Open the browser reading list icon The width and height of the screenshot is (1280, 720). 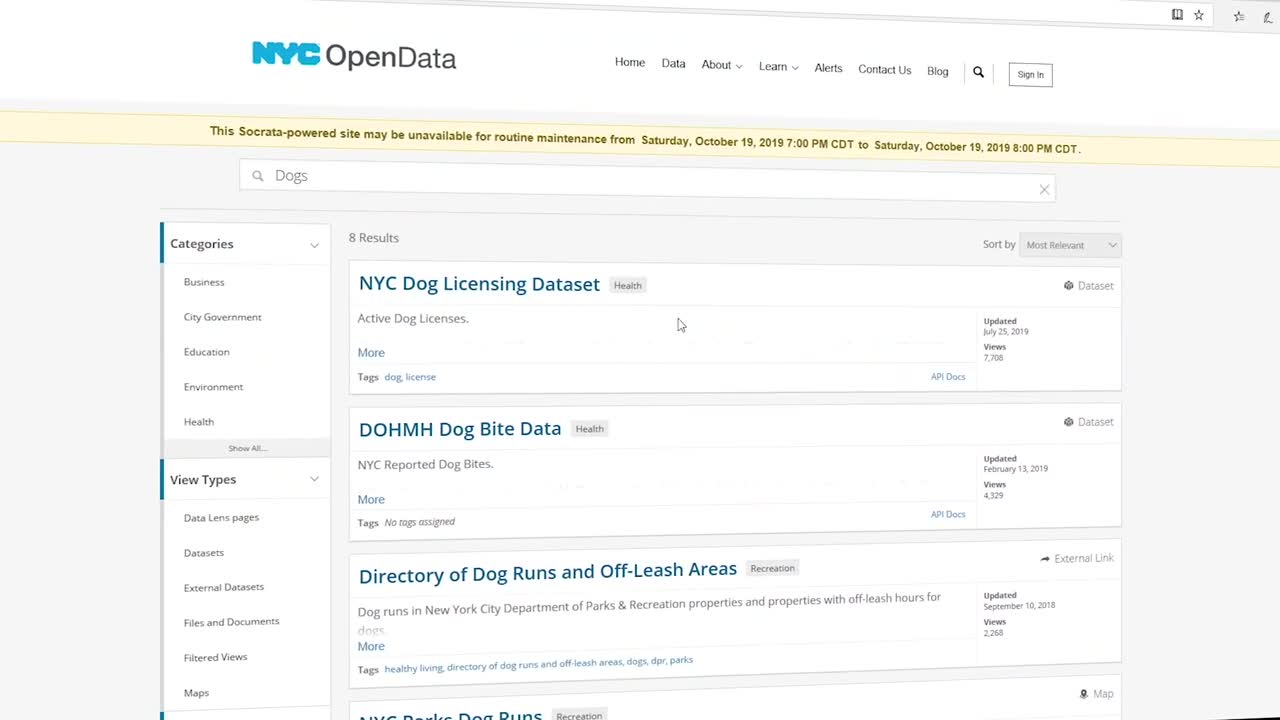[x=1177, y=14]
